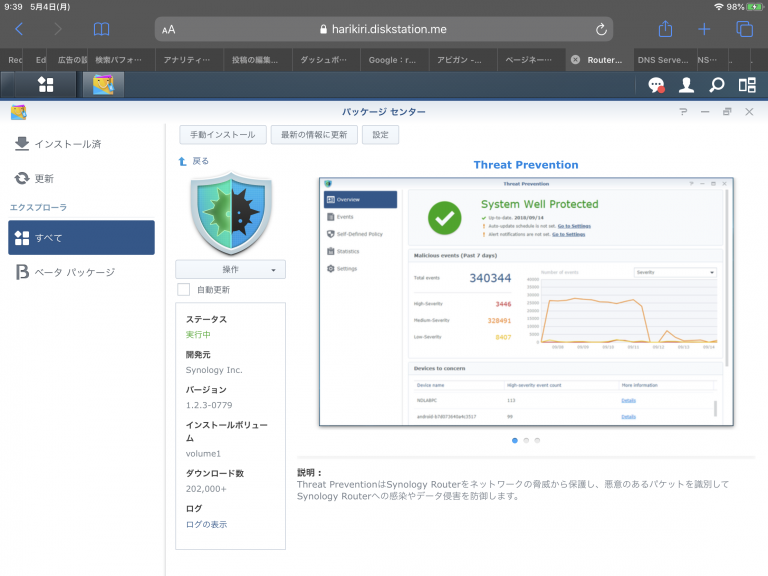Screen dimensions: 768x576
Task: Select second screenshot pagination dot
Action: (526, 440)
